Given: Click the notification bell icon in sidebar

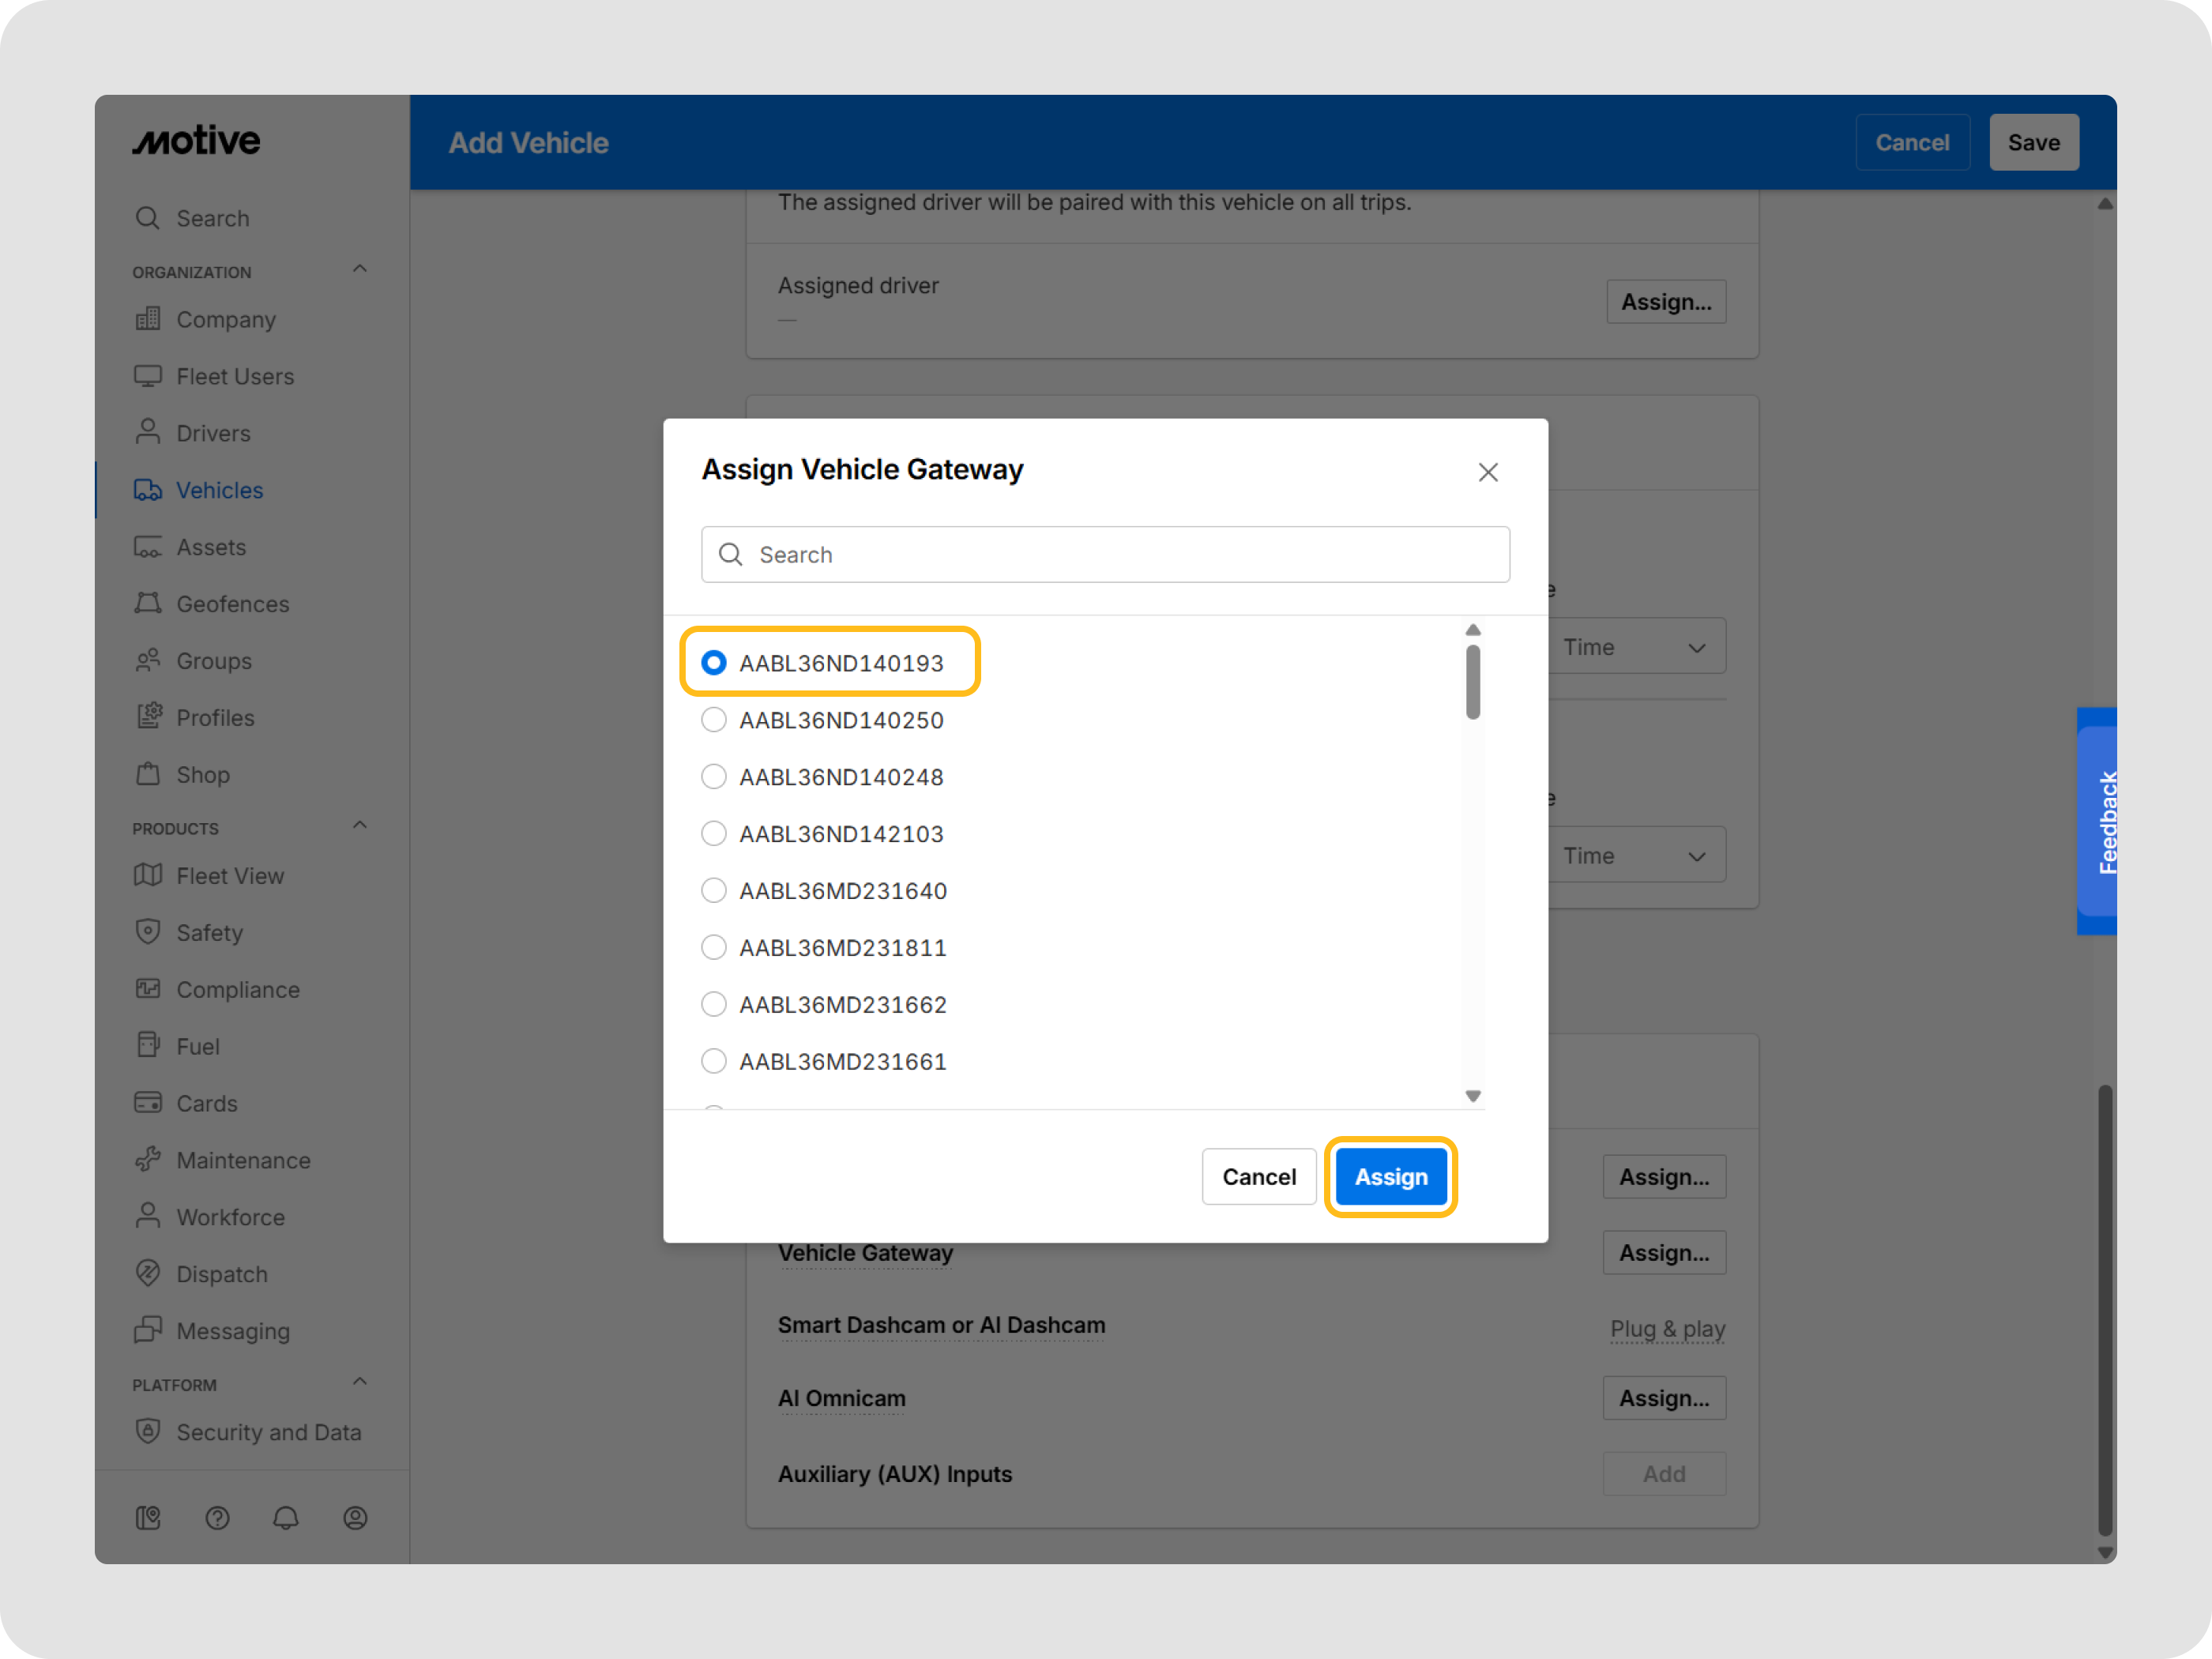Looking at the screenshot, I should 286,1518.
